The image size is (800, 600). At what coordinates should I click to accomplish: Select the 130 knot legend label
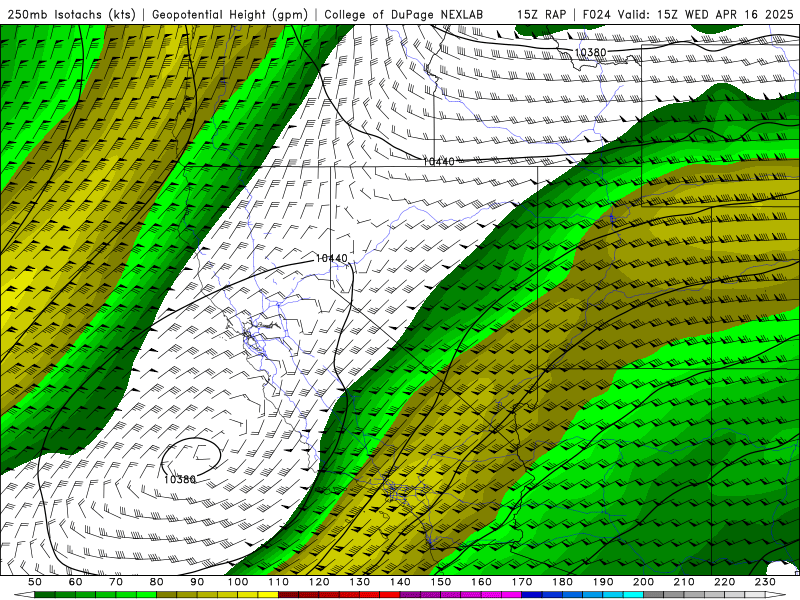pos(360,582)
